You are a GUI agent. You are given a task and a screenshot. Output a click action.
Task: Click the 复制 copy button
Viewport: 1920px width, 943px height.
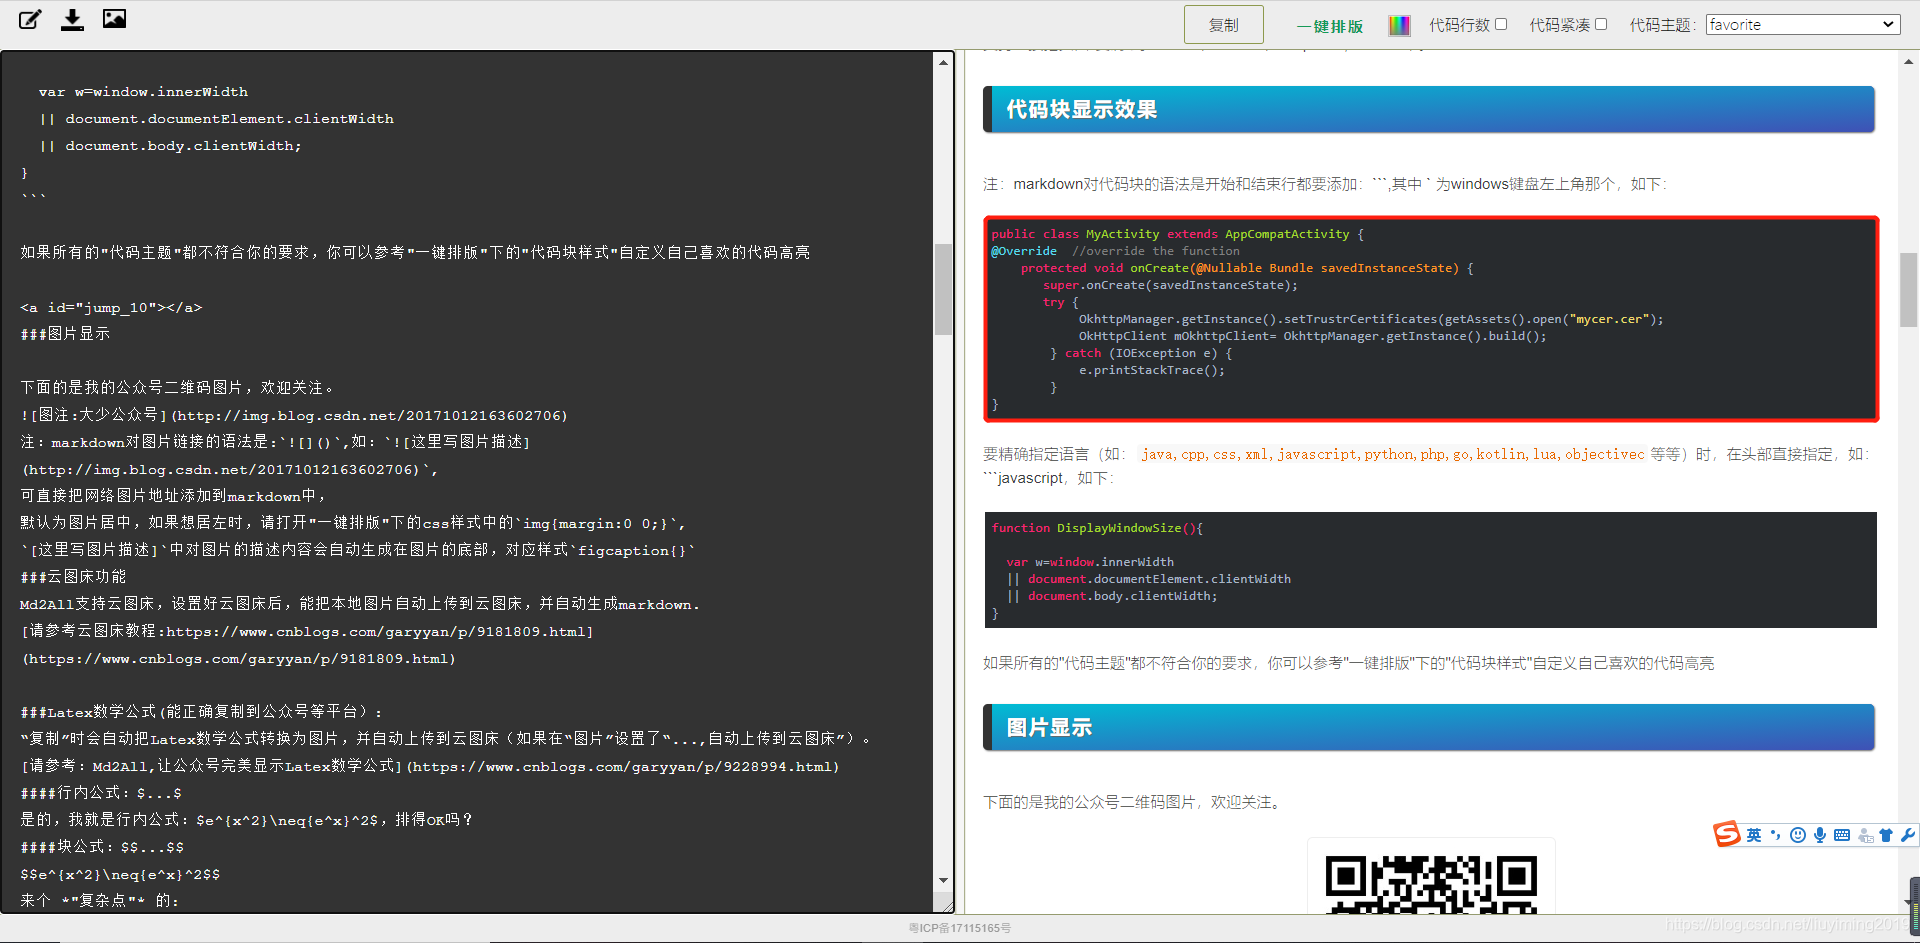(x=1223, y=25)
